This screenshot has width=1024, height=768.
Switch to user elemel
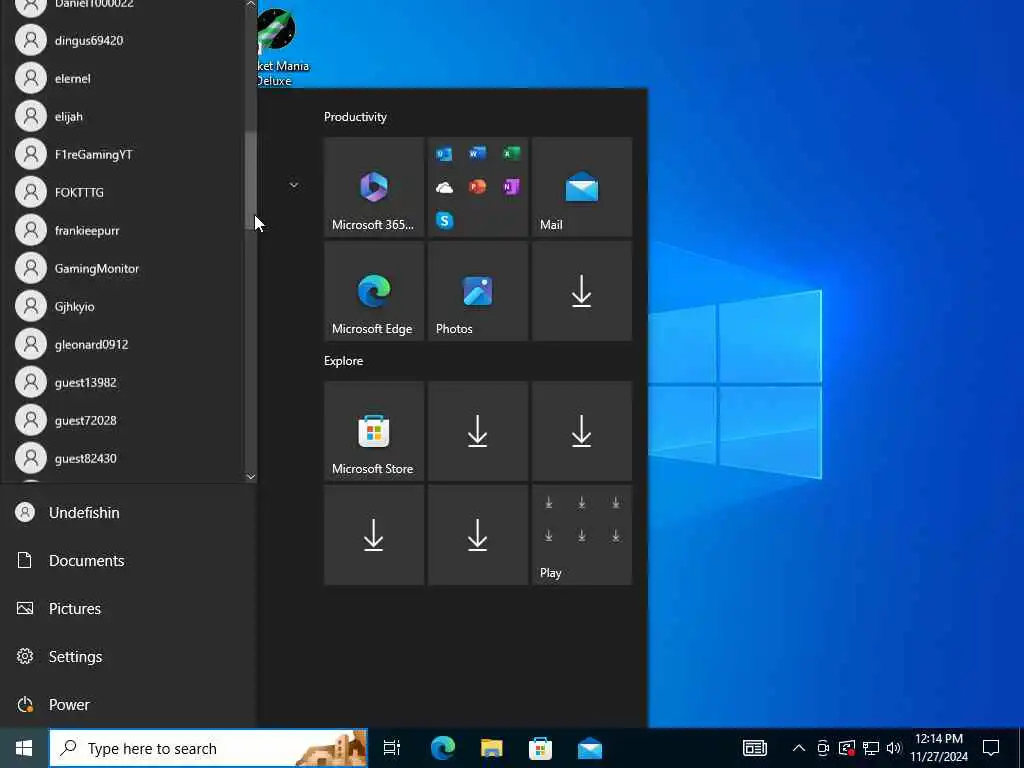pyautogui.click(x=123, y=78)
